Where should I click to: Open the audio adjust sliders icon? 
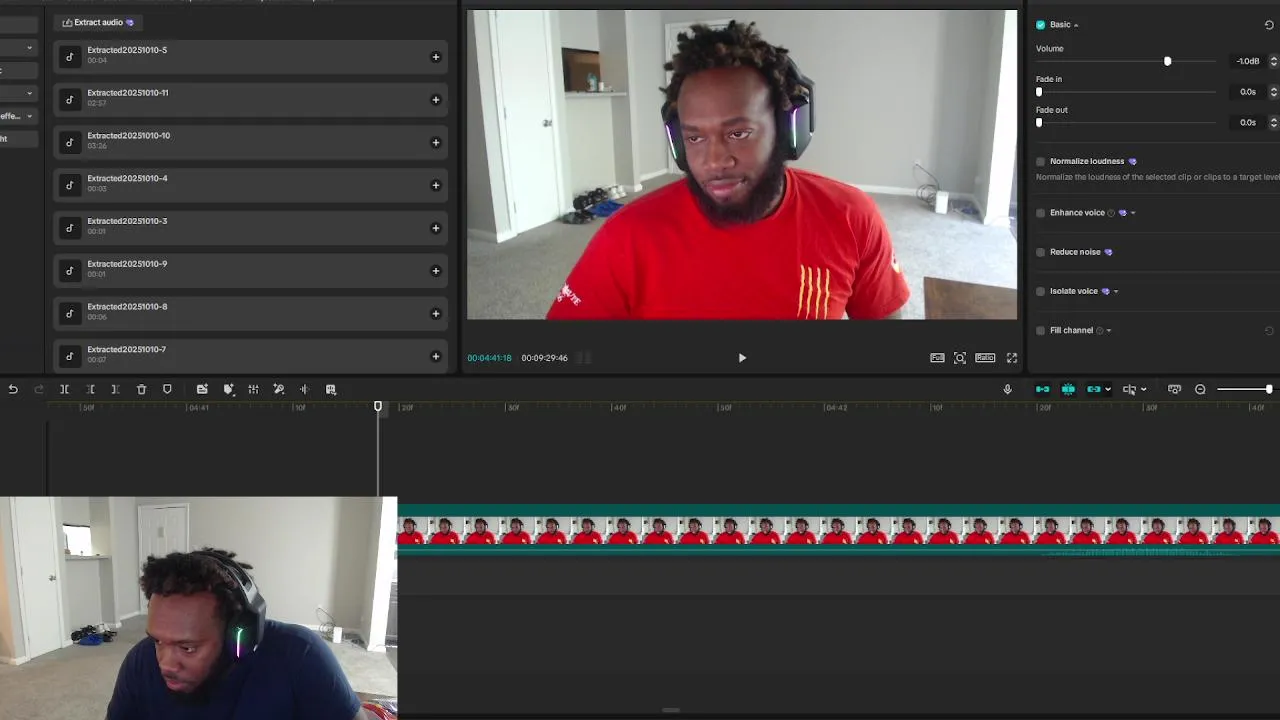[253, 389]
